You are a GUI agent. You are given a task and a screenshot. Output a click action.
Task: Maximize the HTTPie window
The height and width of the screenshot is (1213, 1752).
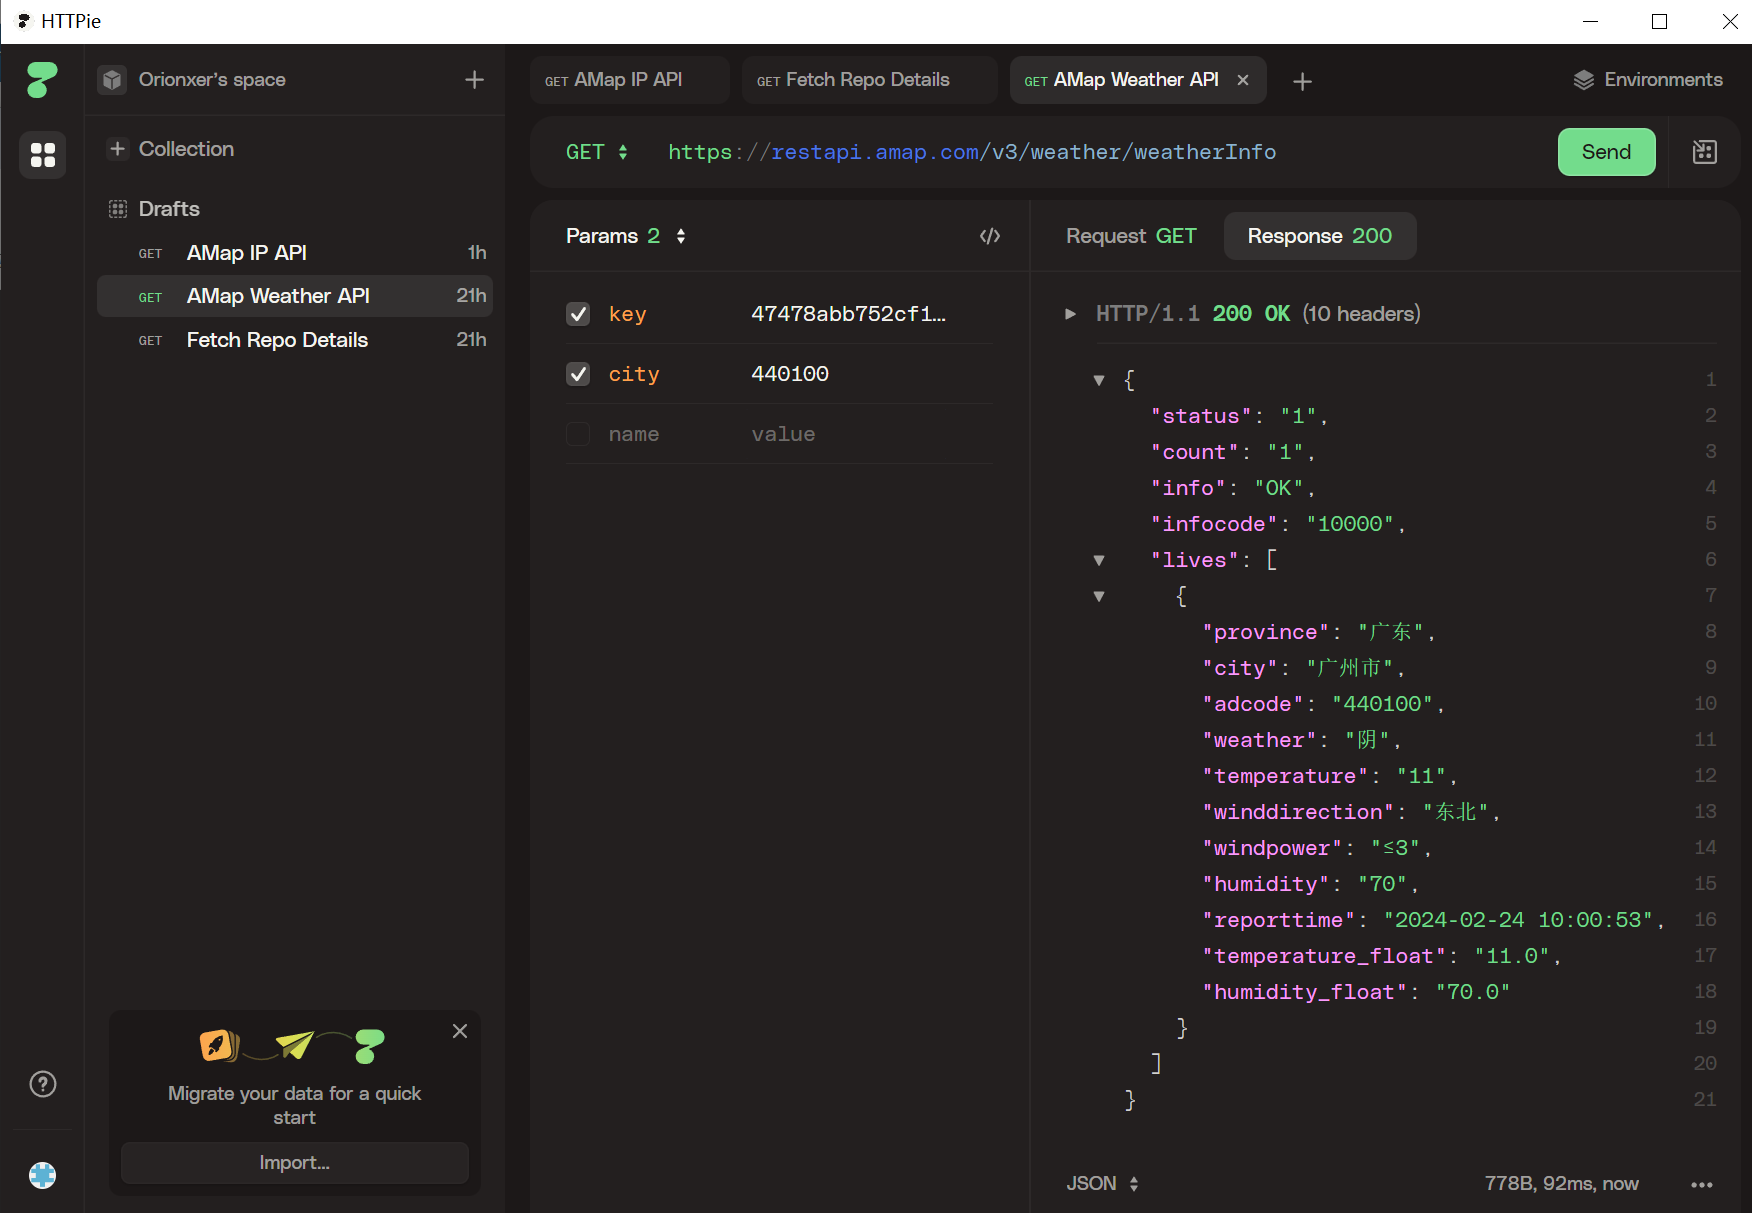pyautogui.click(x=1660, y=21)
